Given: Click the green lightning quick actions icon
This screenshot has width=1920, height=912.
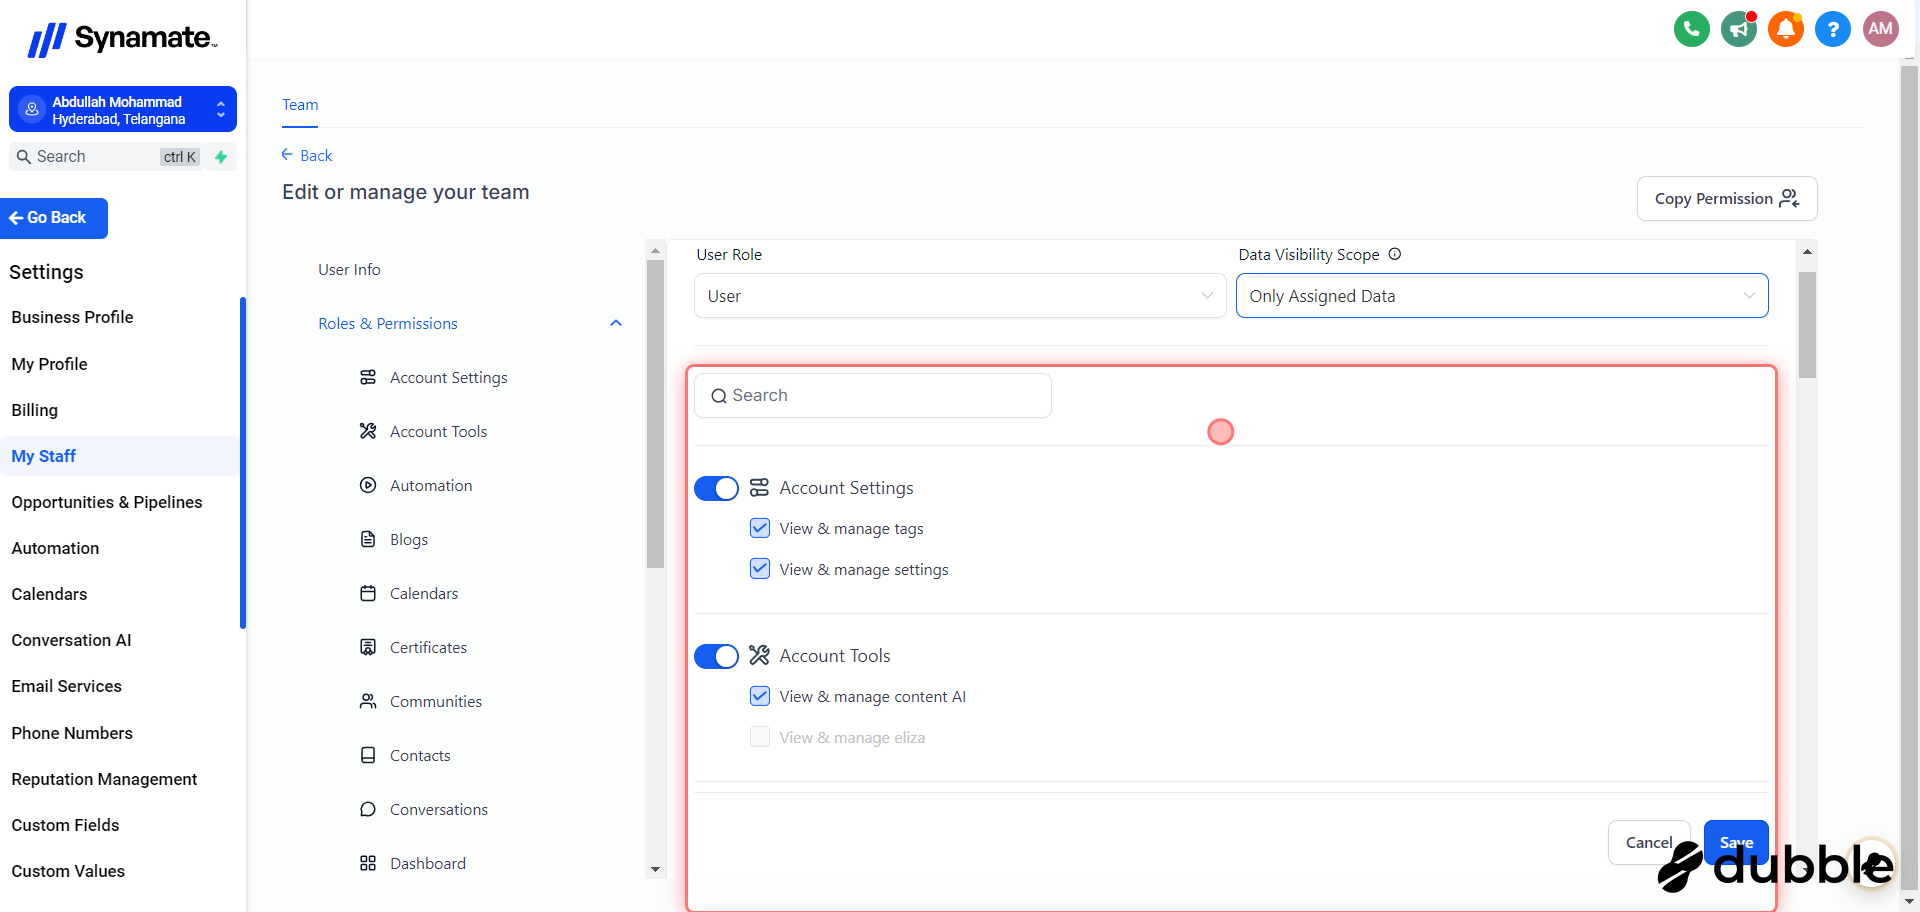Looking at the screenshot, I should click(x=221, y=157).
